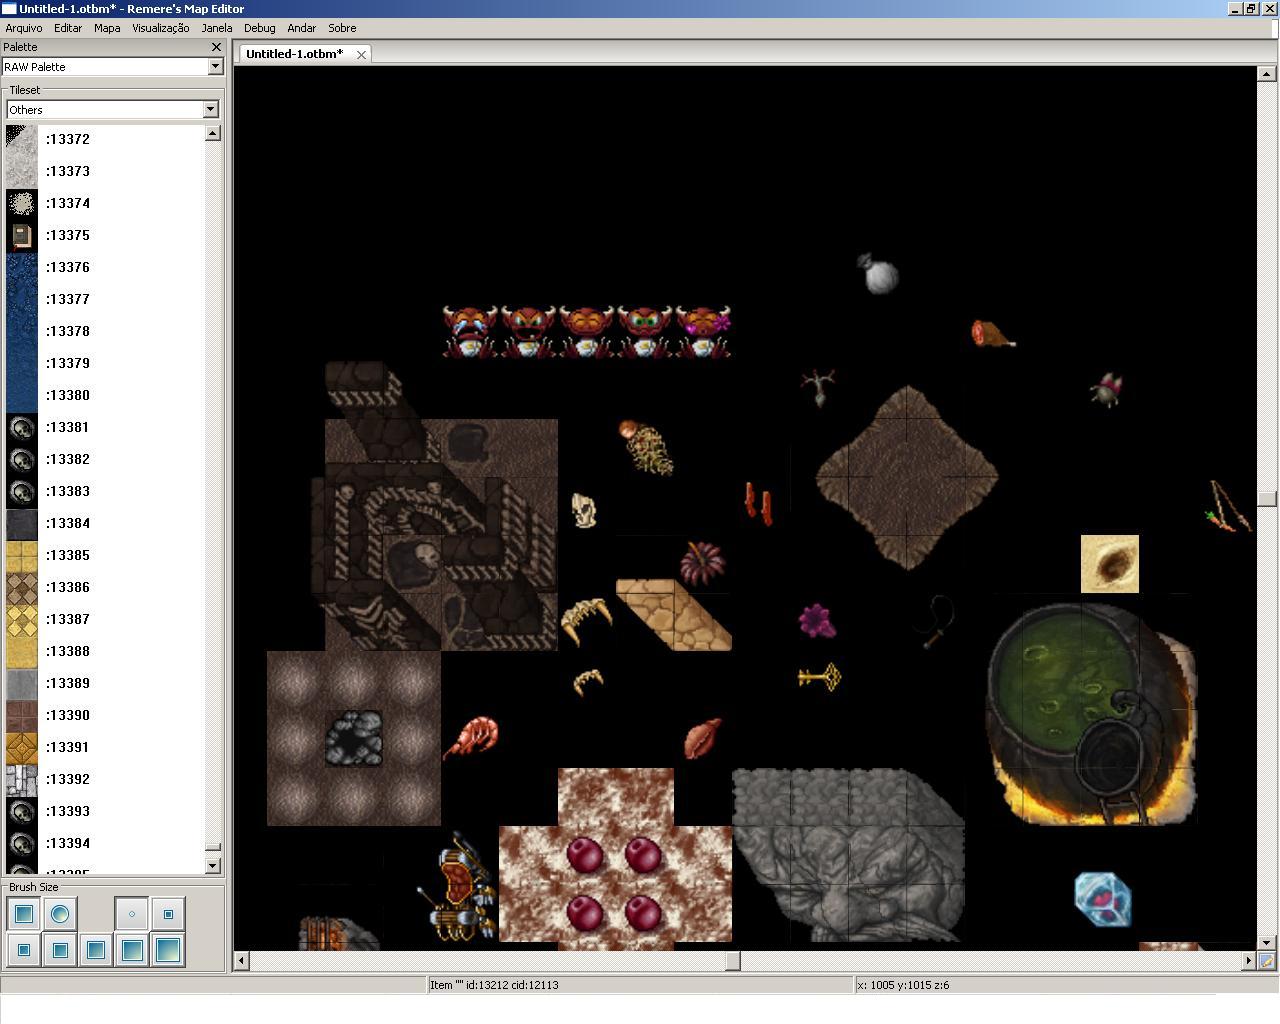Viewport: 1280px width, 1024px height.
Task: Open the Arquivo menu
Action: tap(24, 28)
